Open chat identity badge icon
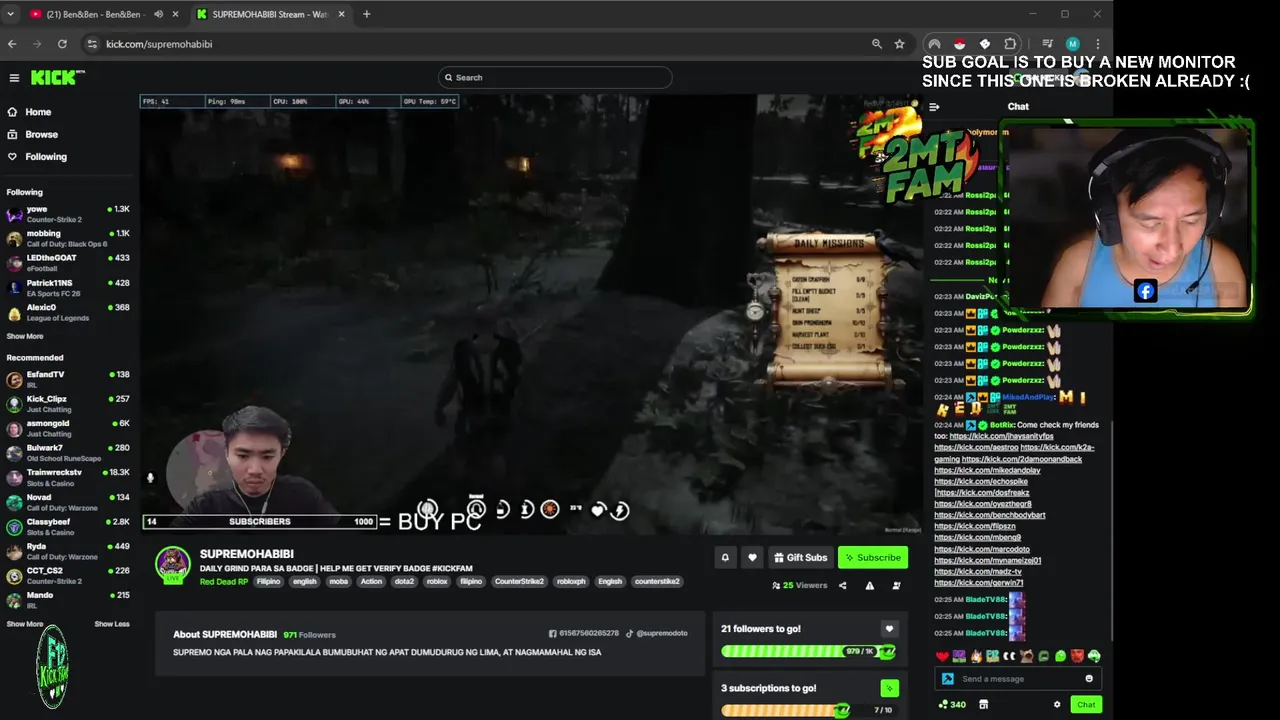The image size is (1280, 720). (x=948, y=679)
